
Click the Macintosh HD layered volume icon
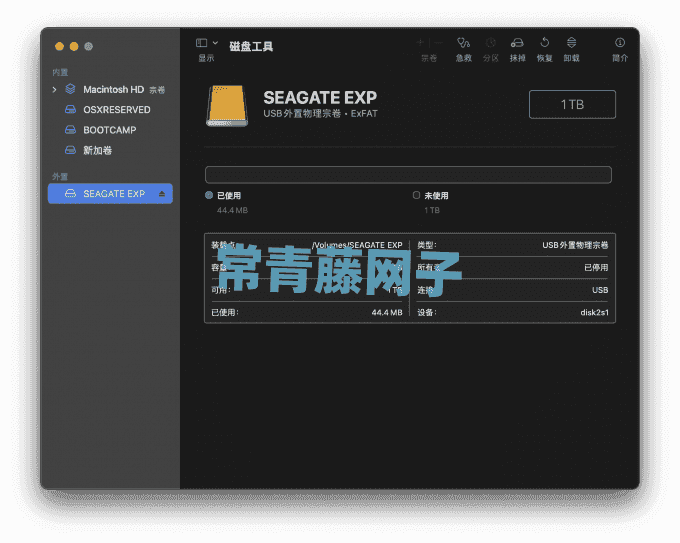[x=70, y=89]
